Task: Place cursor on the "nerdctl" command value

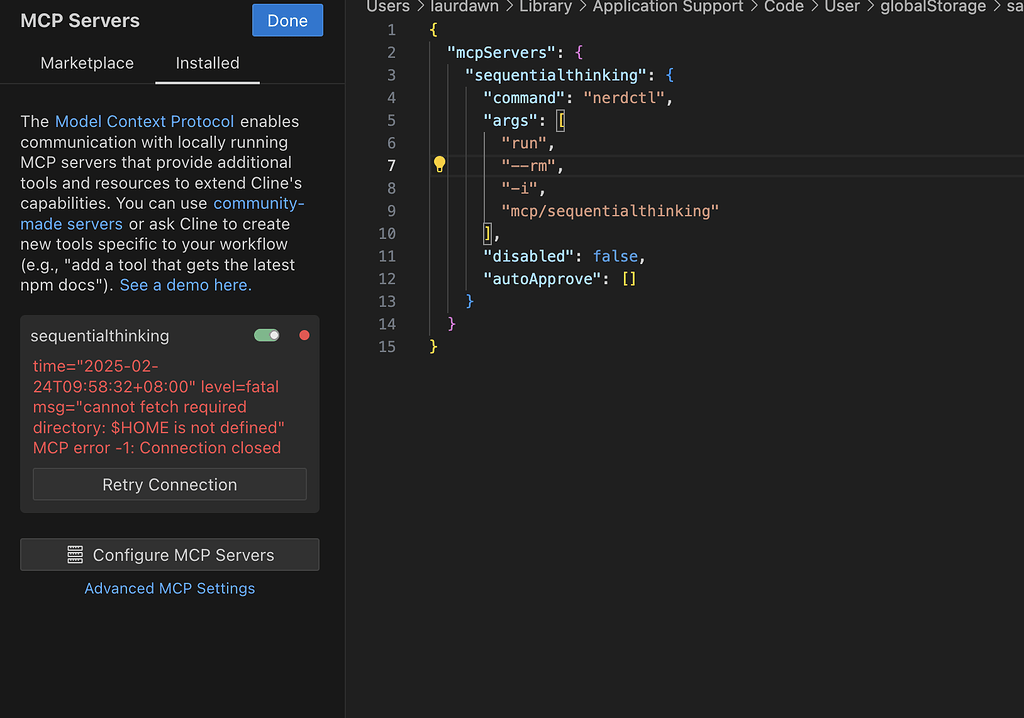Action: pos(624,98)
